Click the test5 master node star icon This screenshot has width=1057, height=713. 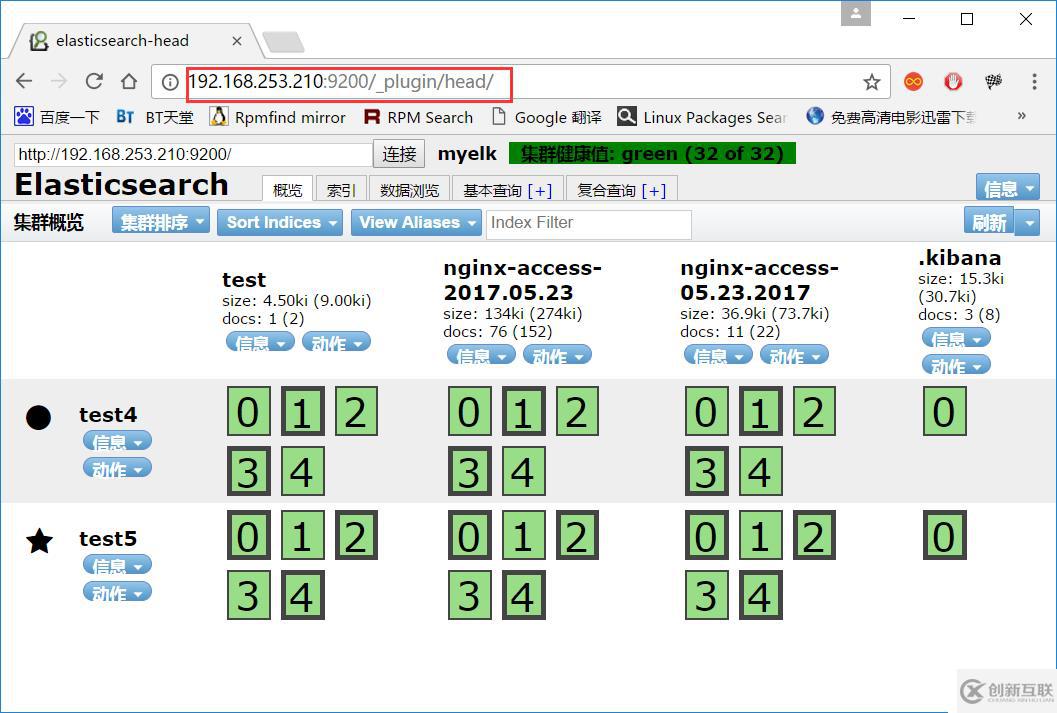click(x=39, y=540)
